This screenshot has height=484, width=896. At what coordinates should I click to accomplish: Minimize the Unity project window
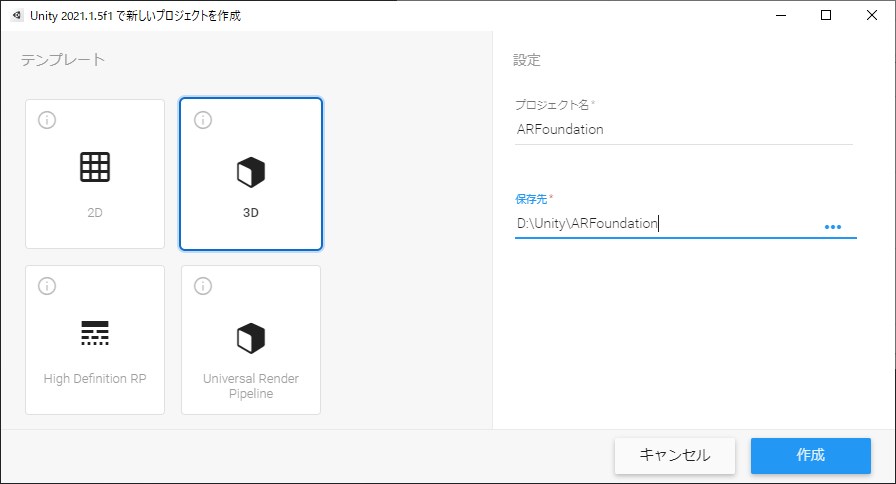781,15
